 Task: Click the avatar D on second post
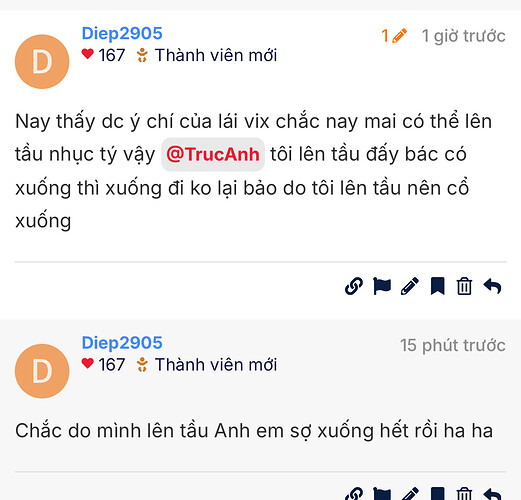(x=42, y=371)
